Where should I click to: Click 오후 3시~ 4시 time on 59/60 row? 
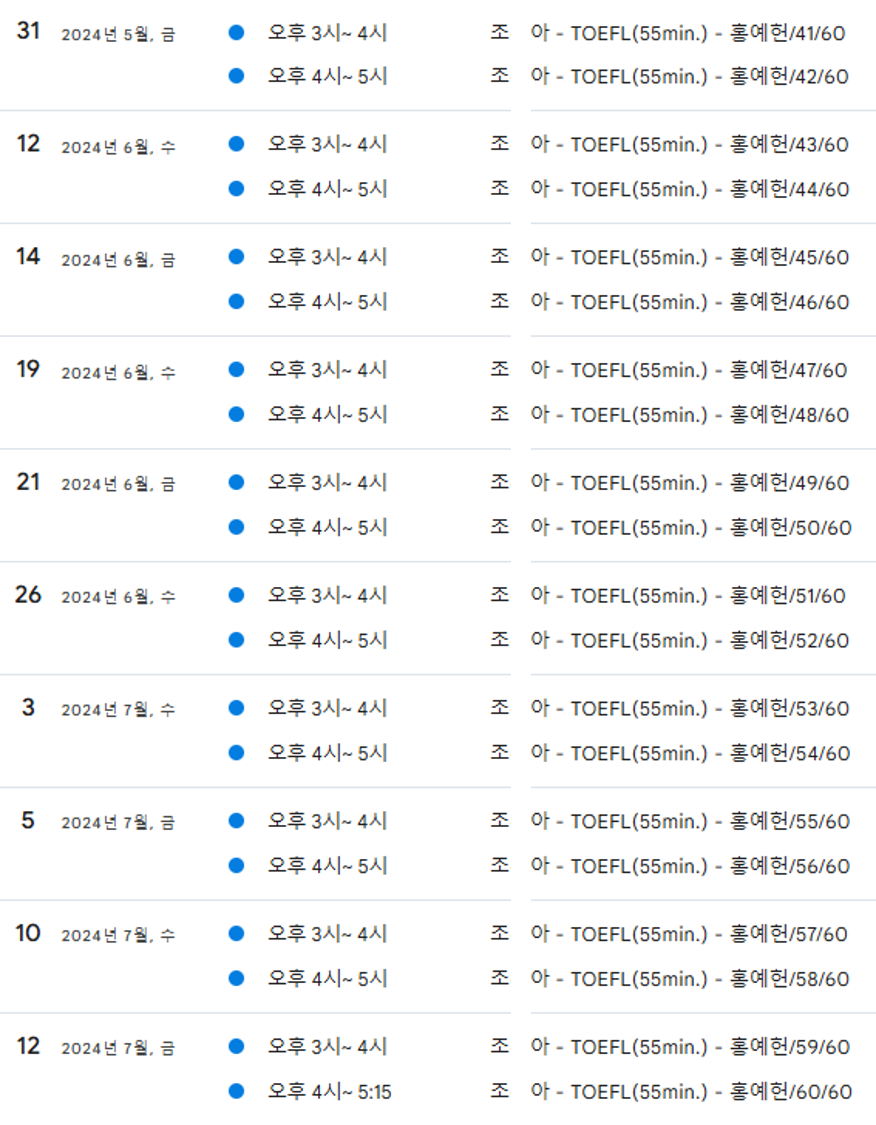(x=327, y=1046)
